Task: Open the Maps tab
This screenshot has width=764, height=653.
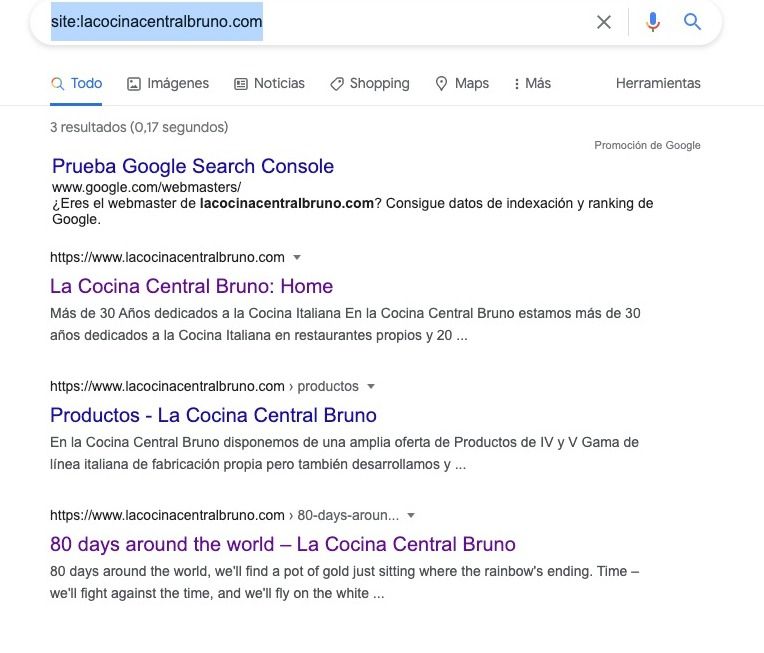Action: (462, 83)
